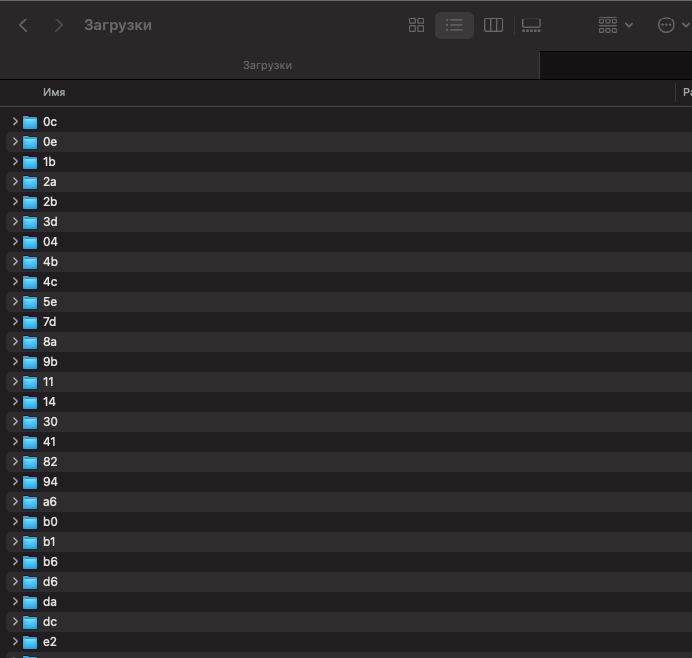Switch to column view
Viewport: 692px width, 658px height.
493,25
